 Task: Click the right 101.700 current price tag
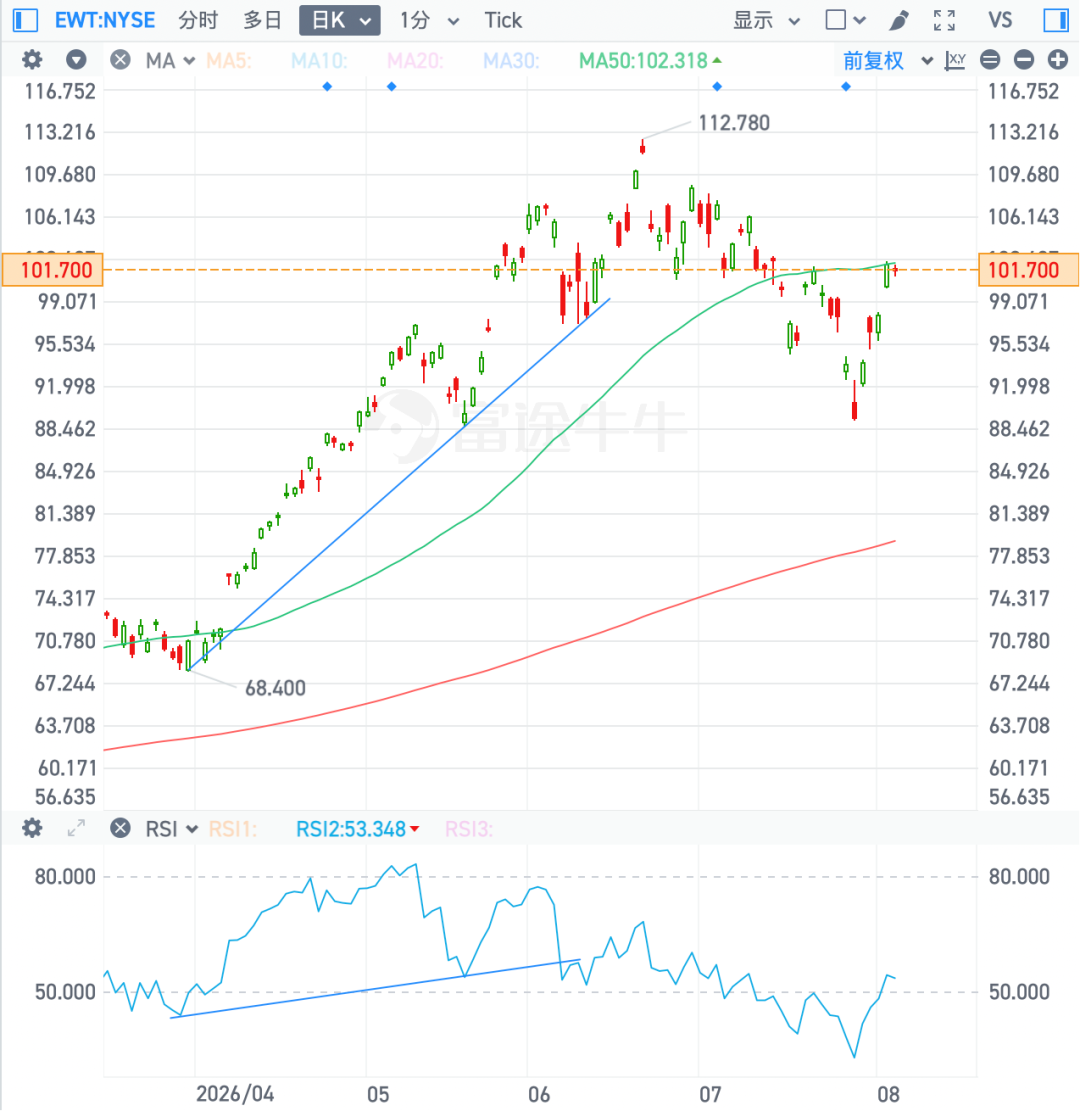click(1028, 269)
